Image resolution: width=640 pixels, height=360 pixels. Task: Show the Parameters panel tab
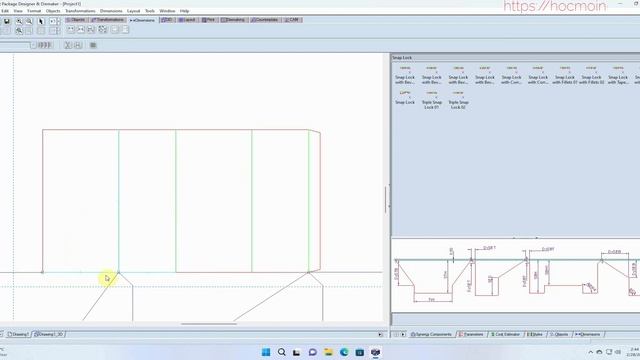click(471, 334)
